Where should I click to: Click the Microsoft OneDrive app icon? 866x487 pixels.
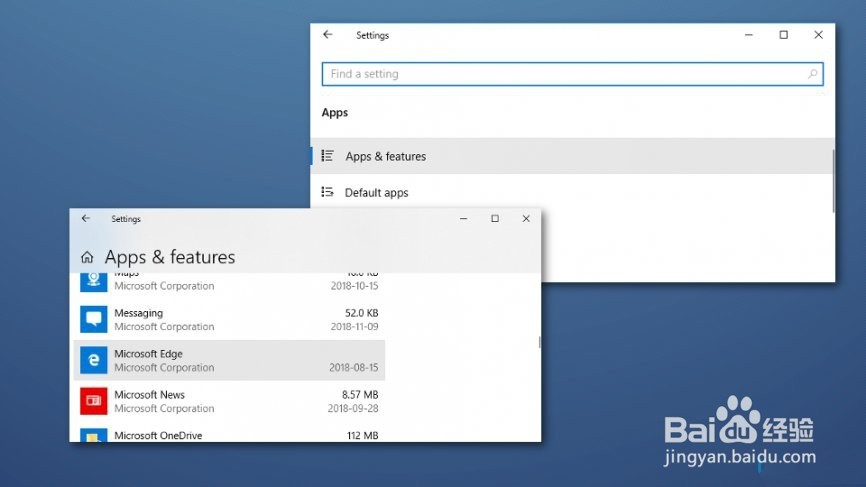[94, 435]
